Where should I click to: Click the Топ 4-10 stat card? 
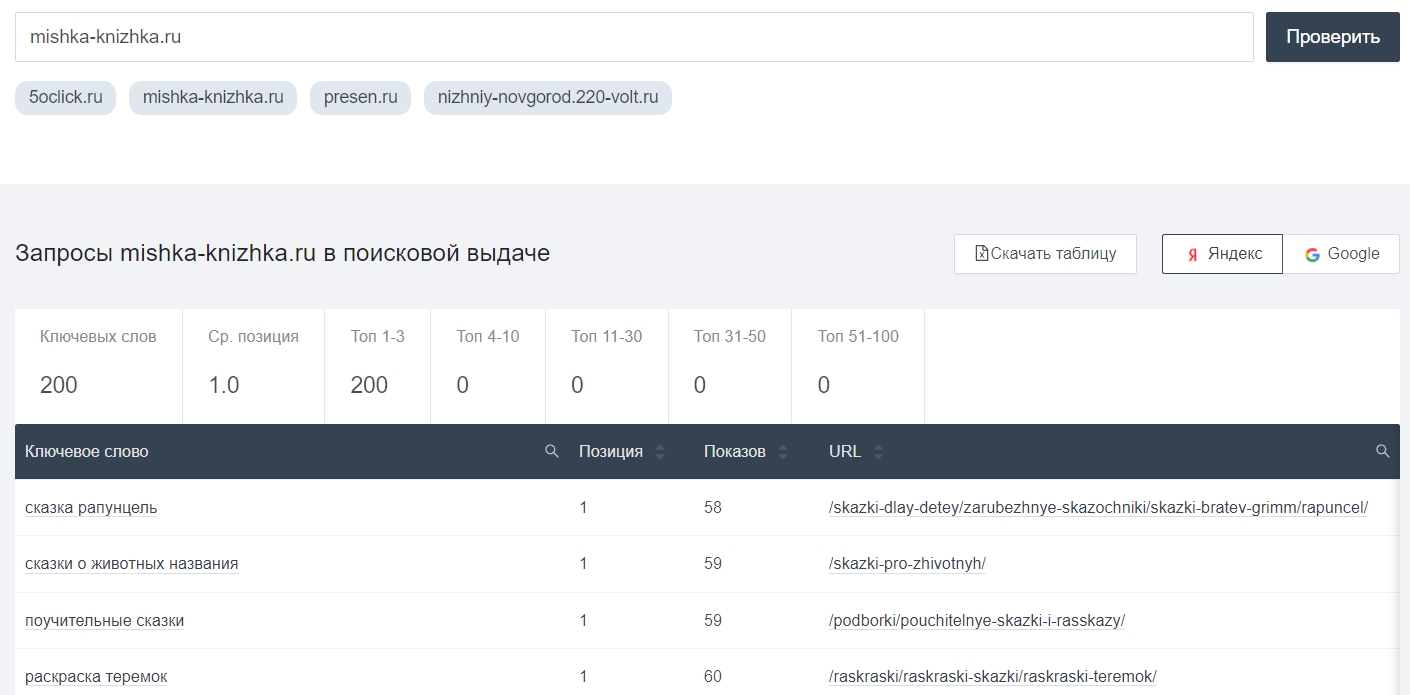[x=488, y=366]
